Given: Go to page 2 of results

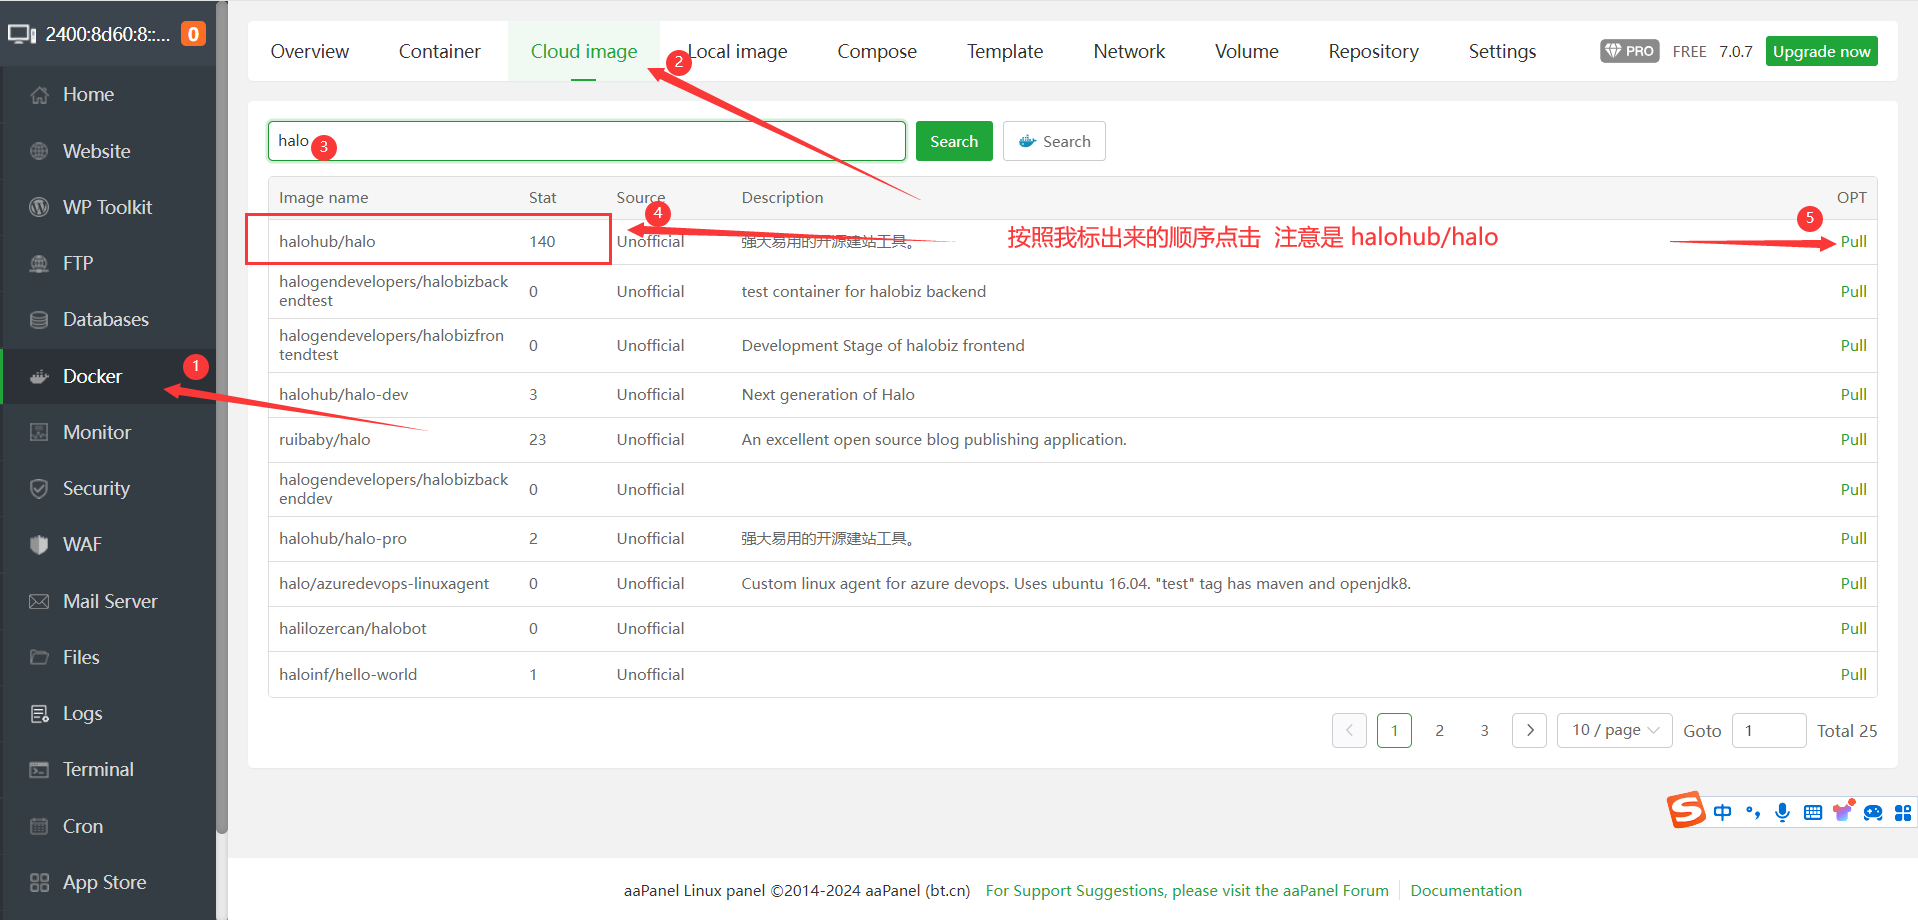Looking at the screenshot, I should coord(1439,730).
